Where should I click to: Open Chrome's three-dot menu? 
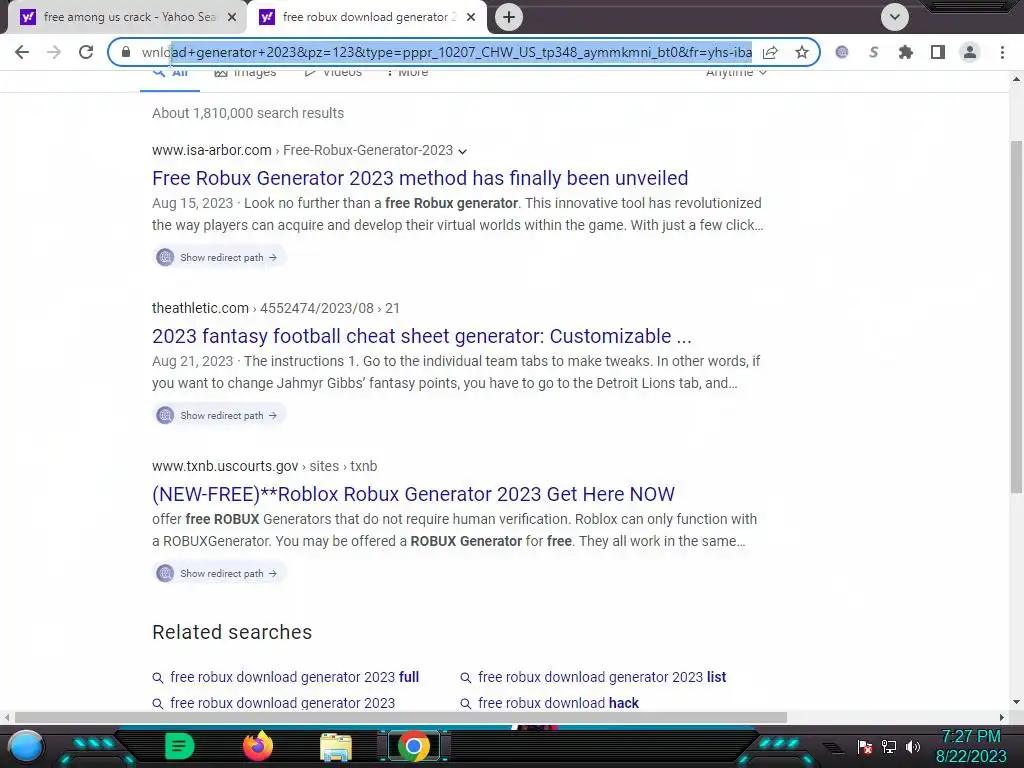(1002, 52)
